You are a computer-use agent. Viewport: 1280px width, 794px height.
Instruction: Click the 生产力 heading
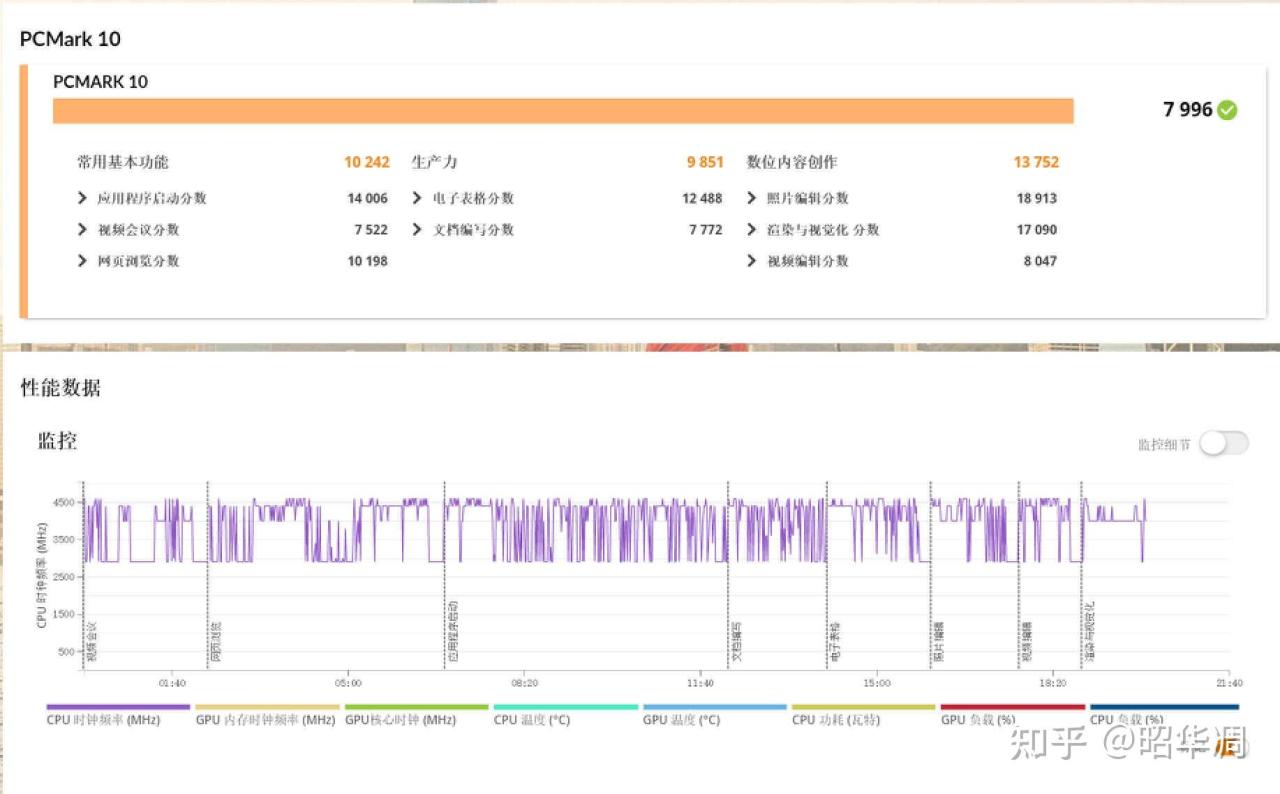434,162
